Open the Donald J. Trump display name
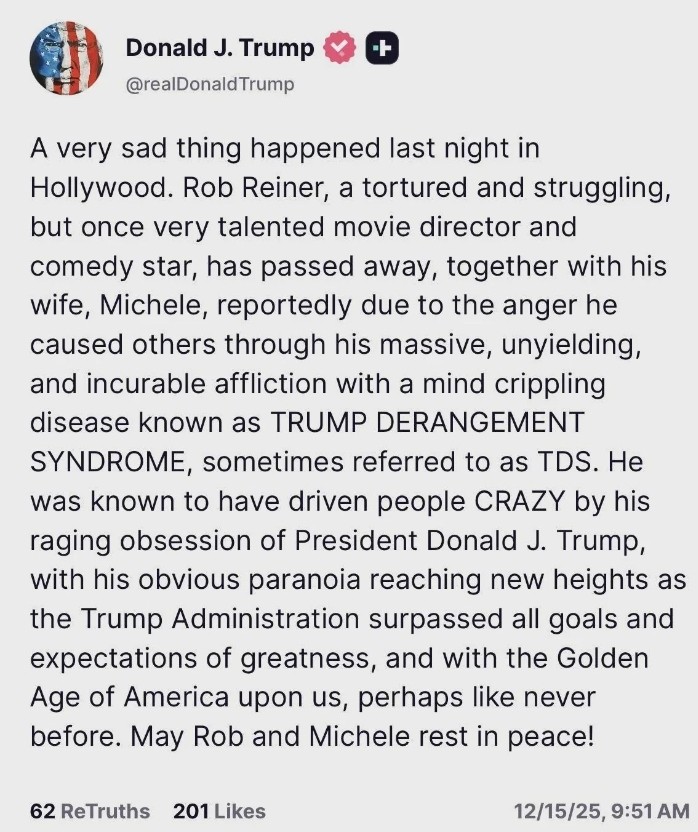This screenshot has width=698, height=832. [220, 48]
